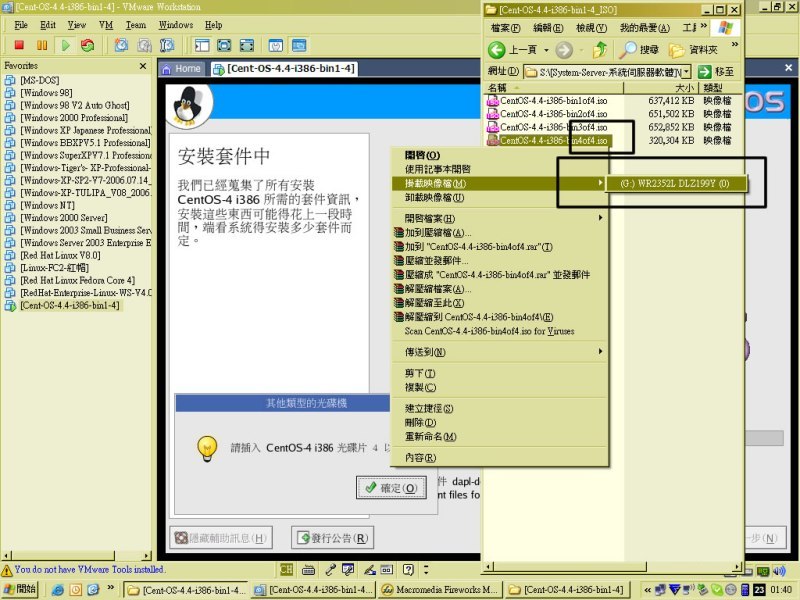Click the warning icon beside VMware Tools message

(x=7, y=569)
